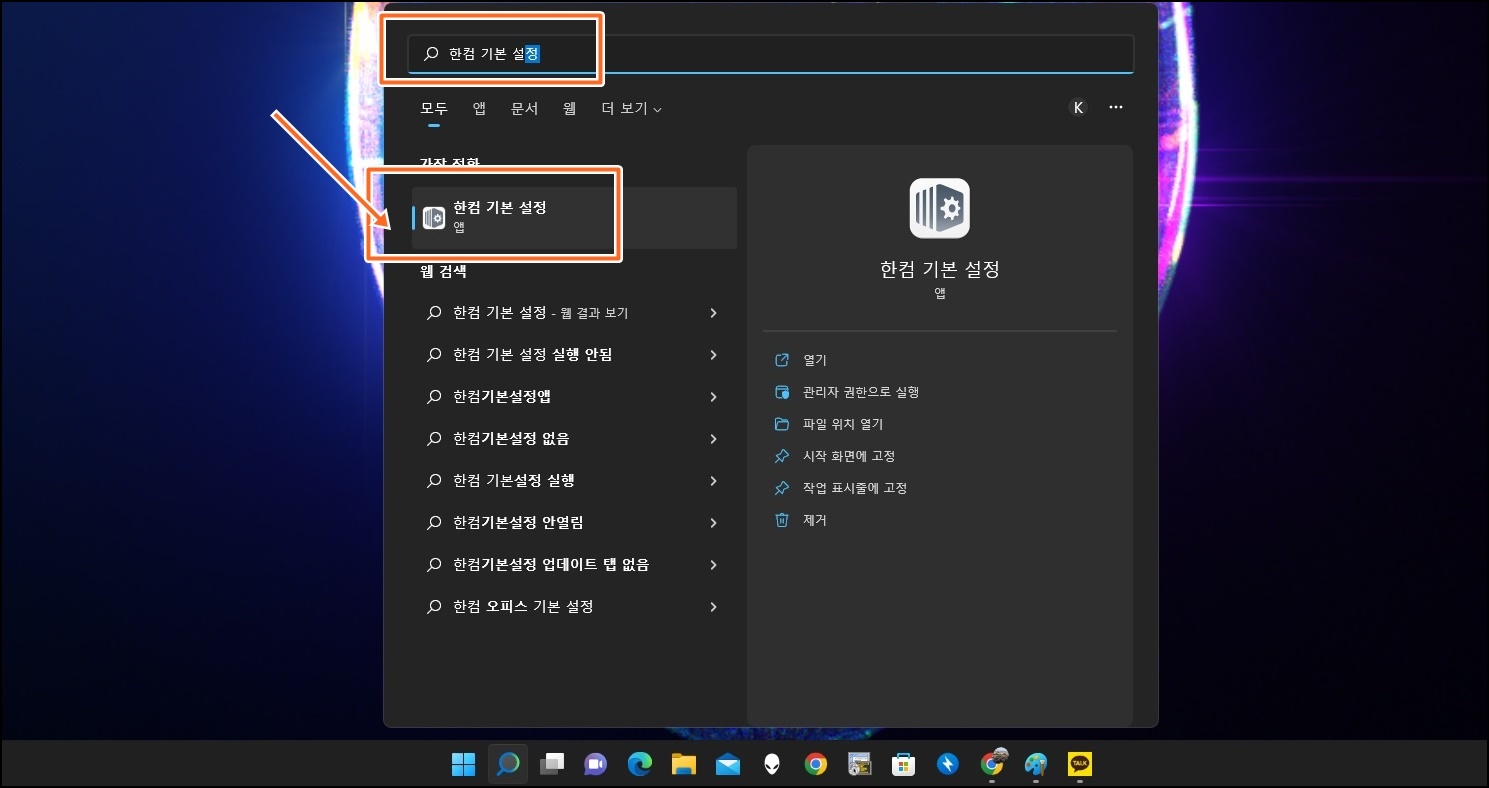Select suggestion 한컴기본설정 업데이트 탭 없음
This screenshot has height=788, width=1489.
pyautogui.click(x=574, y=565)
